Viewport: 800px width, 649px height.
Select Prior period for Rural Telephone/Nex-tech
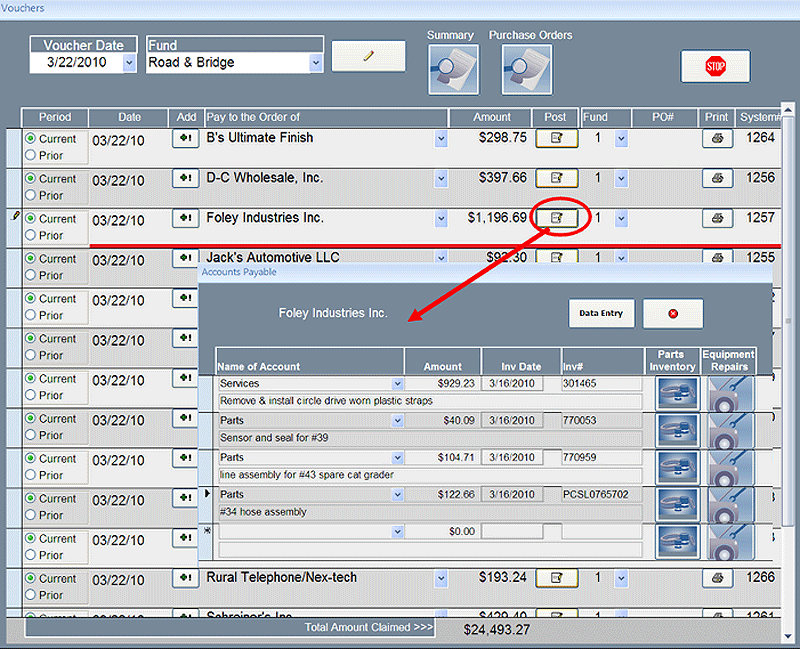31,595
